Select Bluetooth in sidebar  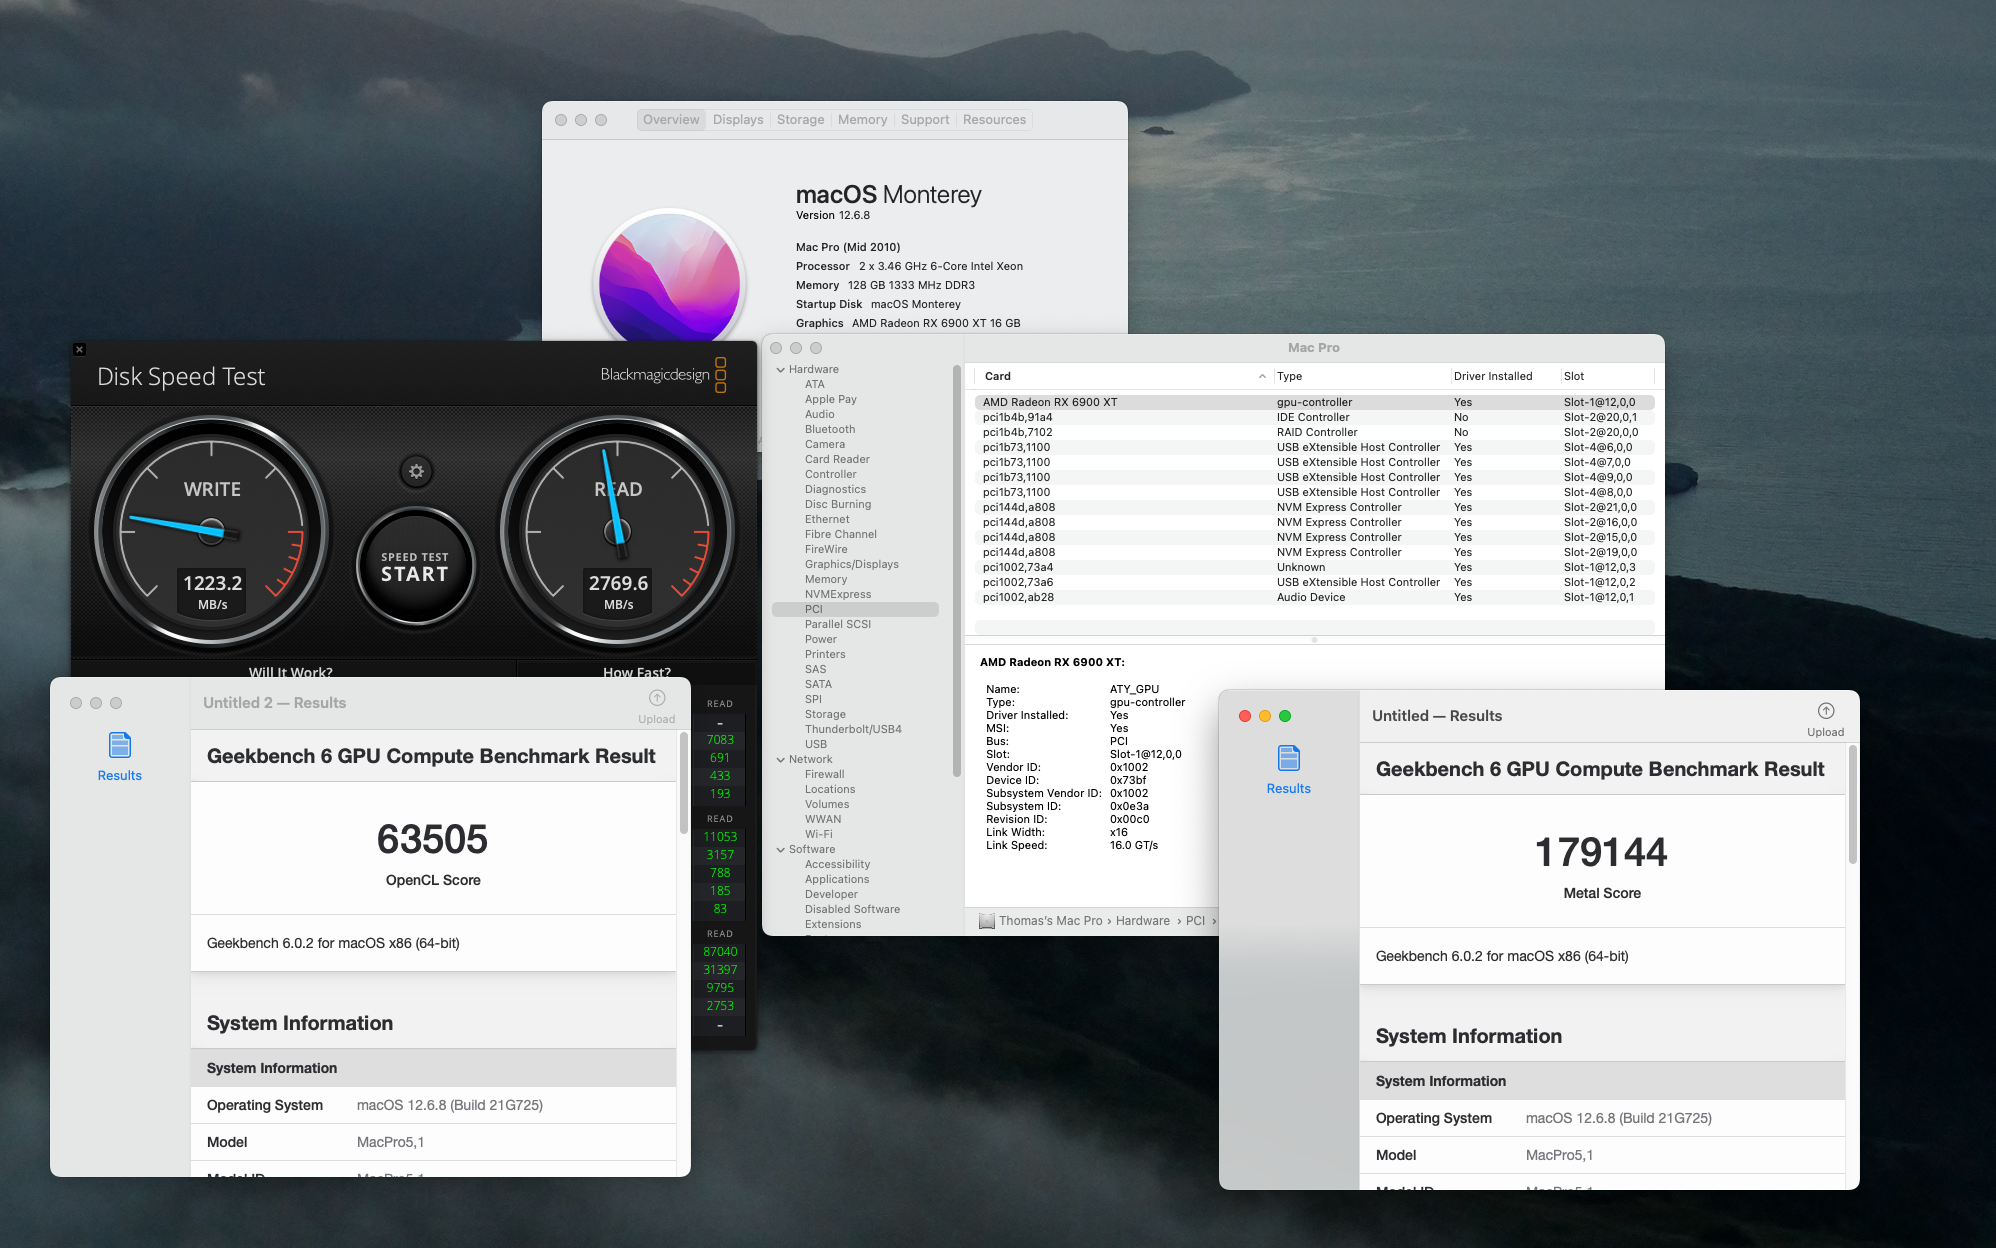tap(829, 430)
